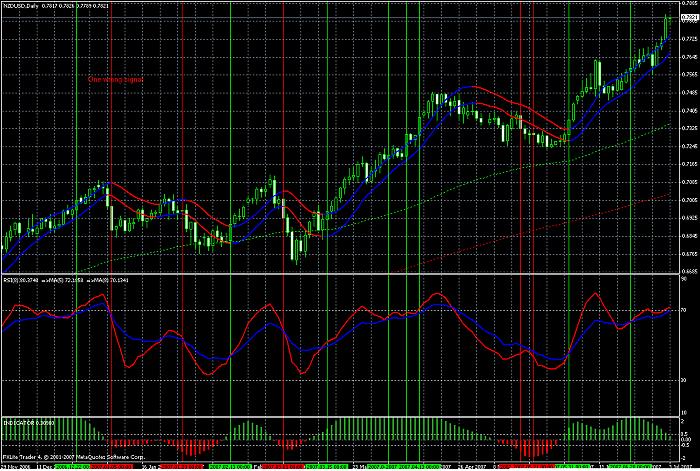
Task: Click the highlighted current price label 0.7821
Action: click(689, 17)
